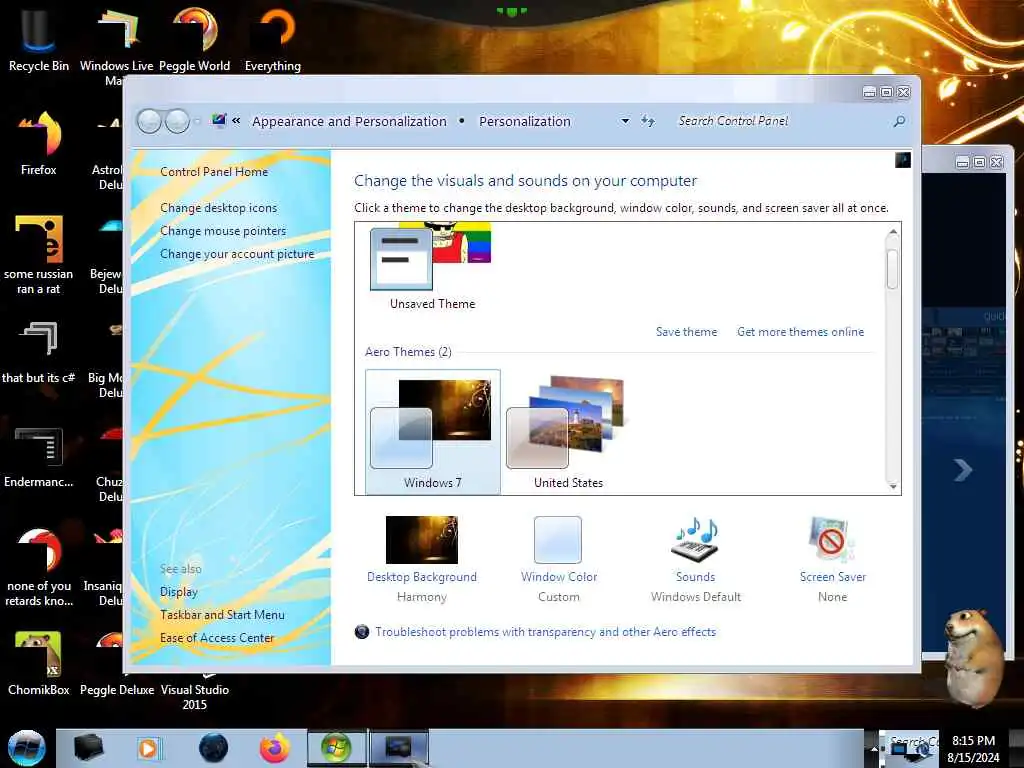Image resolution: width=1024 pixels, height=768 pixels.
Task: Open the Endermanc... desktop icon
Action: click(x=38, y=456)
